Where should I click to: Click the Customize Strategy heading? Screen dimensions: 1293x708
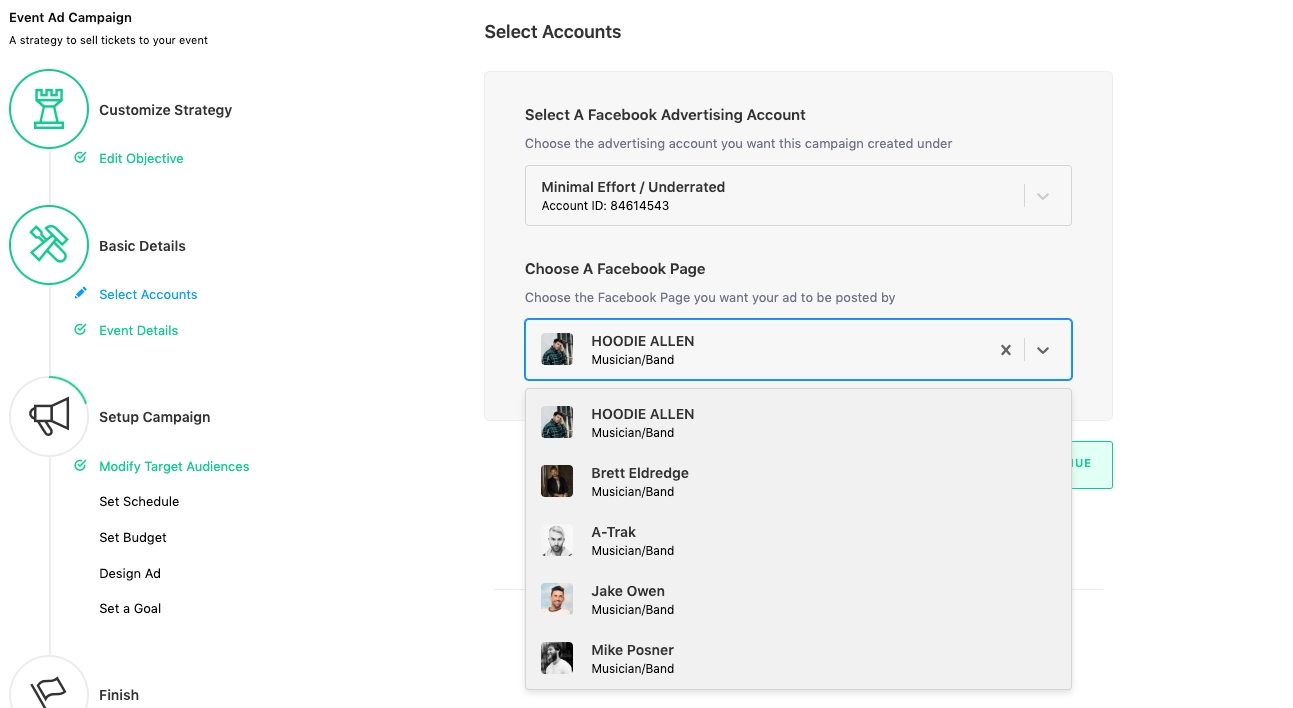click(165, 110)
